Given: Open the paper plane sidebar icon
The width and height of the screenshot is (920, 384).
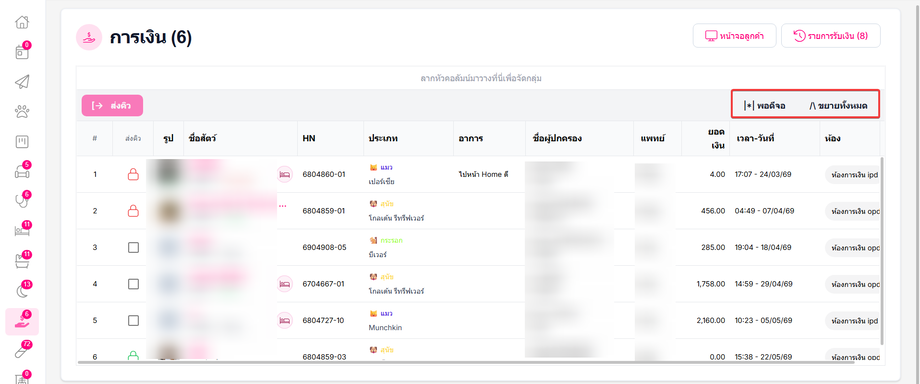Looking at the screenshot, I should coord(22,82).
